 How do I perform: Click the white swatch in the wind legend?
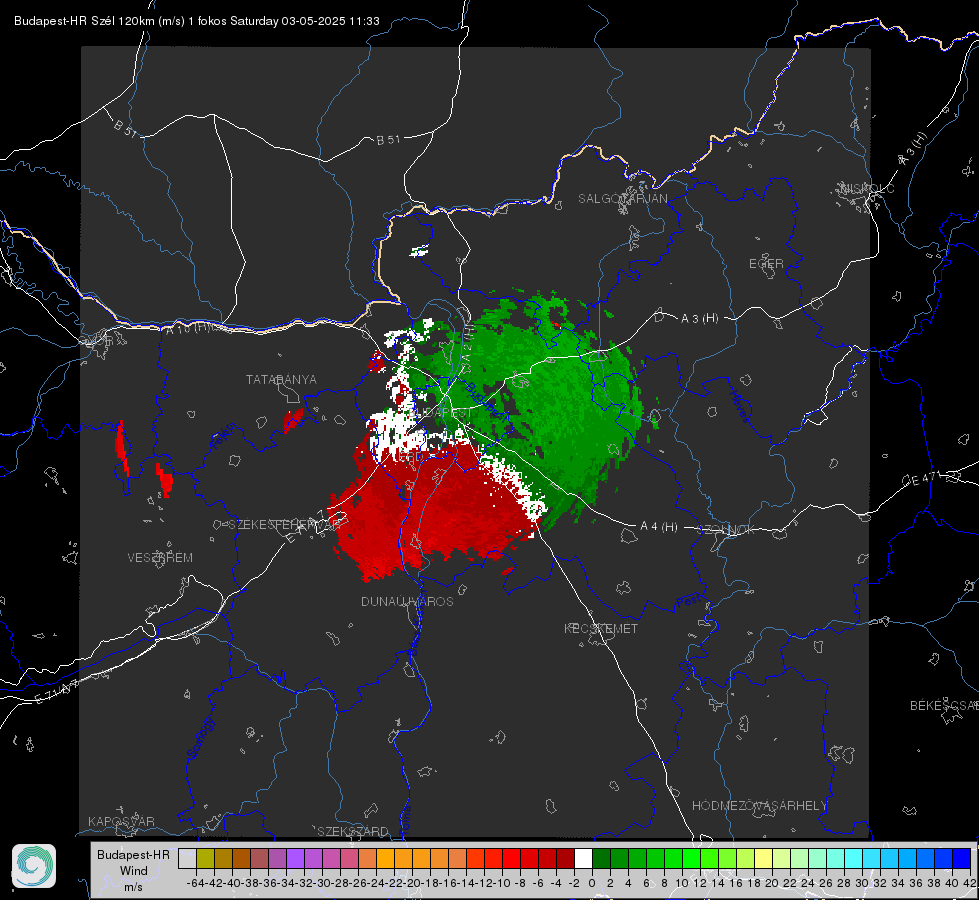pos(583,858)
